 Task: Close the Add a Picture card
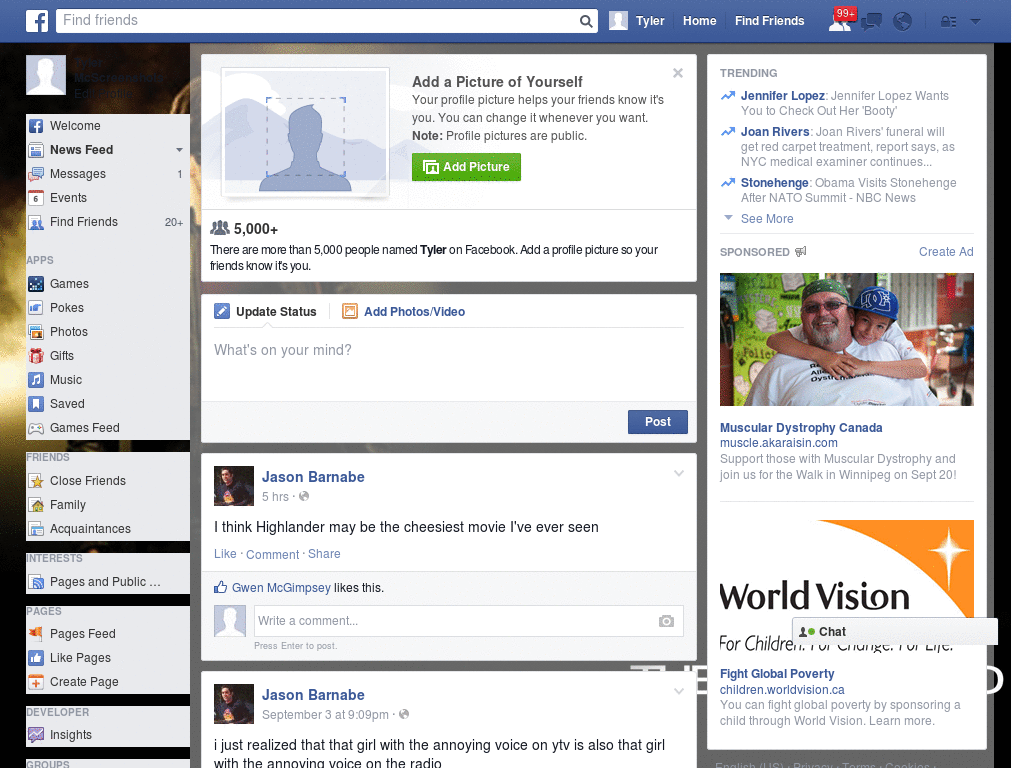point(678,73)
